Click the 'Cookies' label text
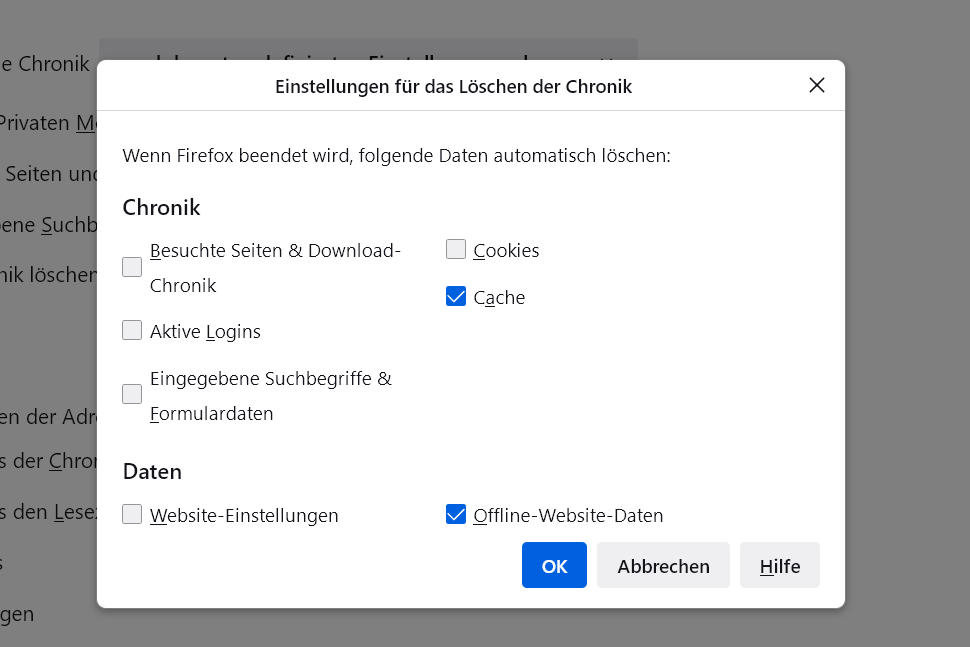 coord(506,251)
